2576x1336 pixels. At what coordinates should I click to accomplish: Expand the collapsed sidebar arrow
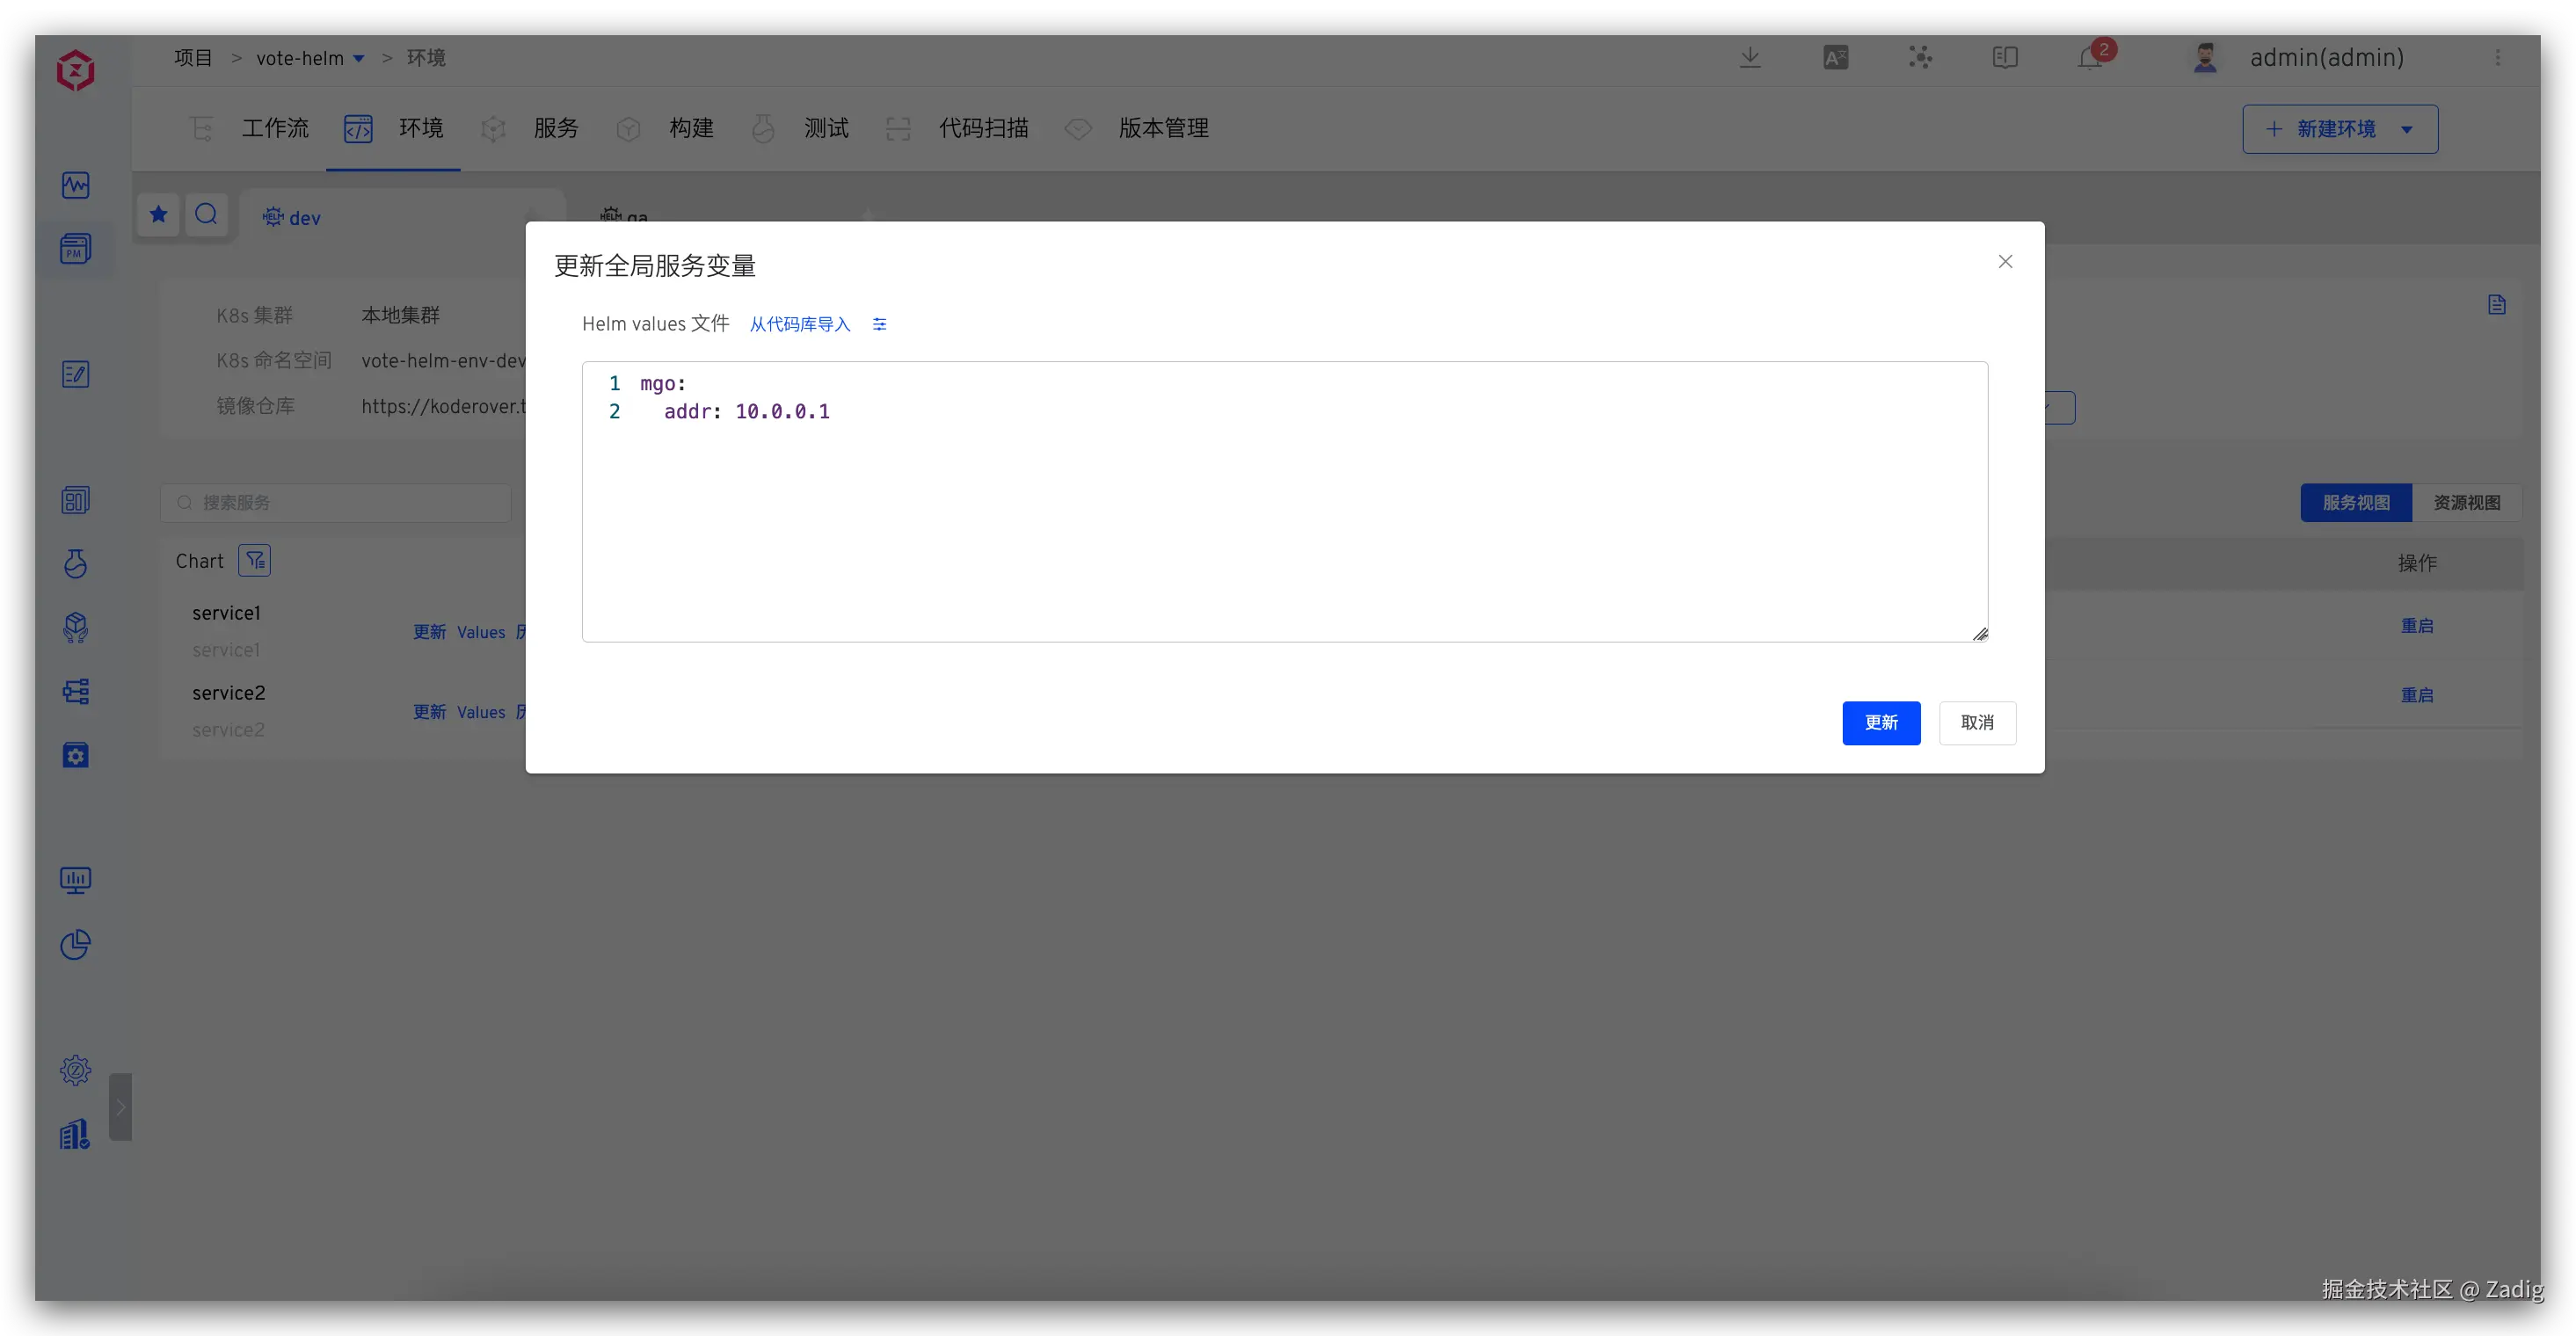pyautogui.click(x=121, y=1107)
